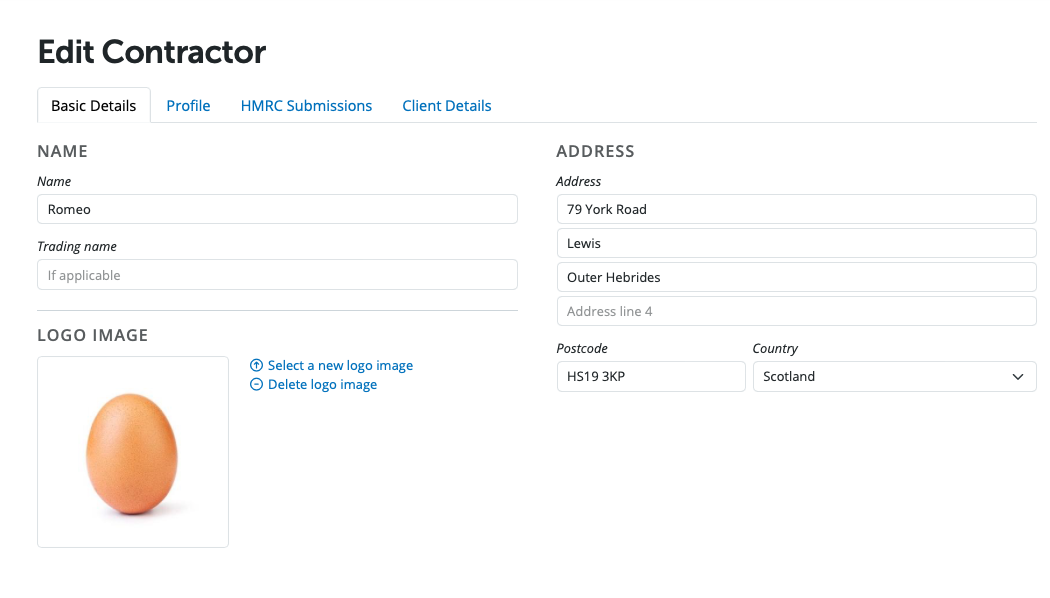Select the Basic Details tab
Viewport: 1050px width, 598px height.
pos(94,106)
